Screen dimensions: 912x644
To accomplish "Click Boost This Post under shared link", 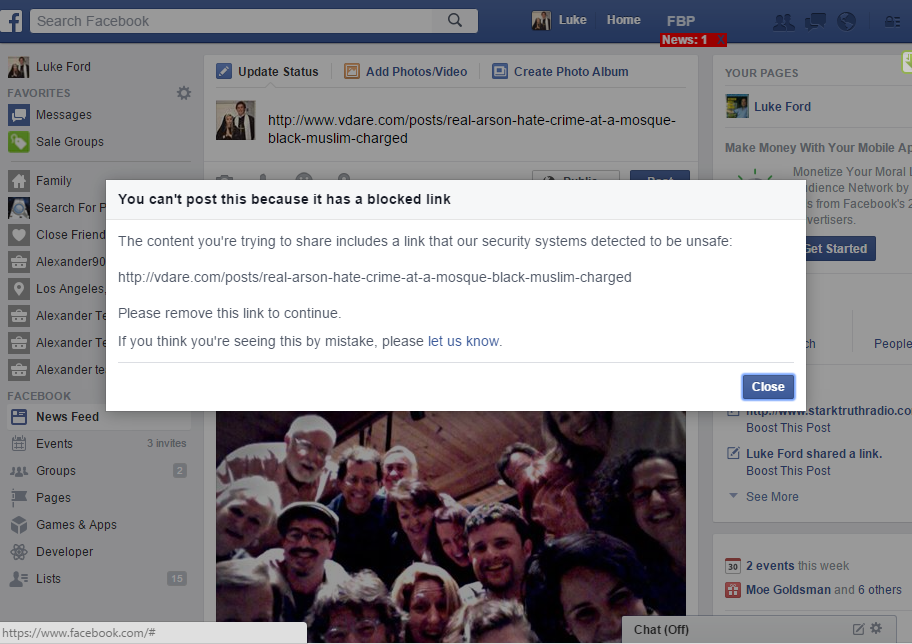I will click(x=788, y=471).
